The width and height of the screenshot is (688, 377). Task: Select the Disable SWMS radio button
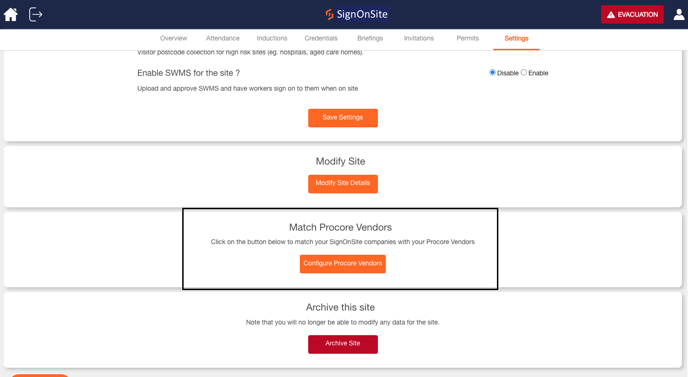492,72
